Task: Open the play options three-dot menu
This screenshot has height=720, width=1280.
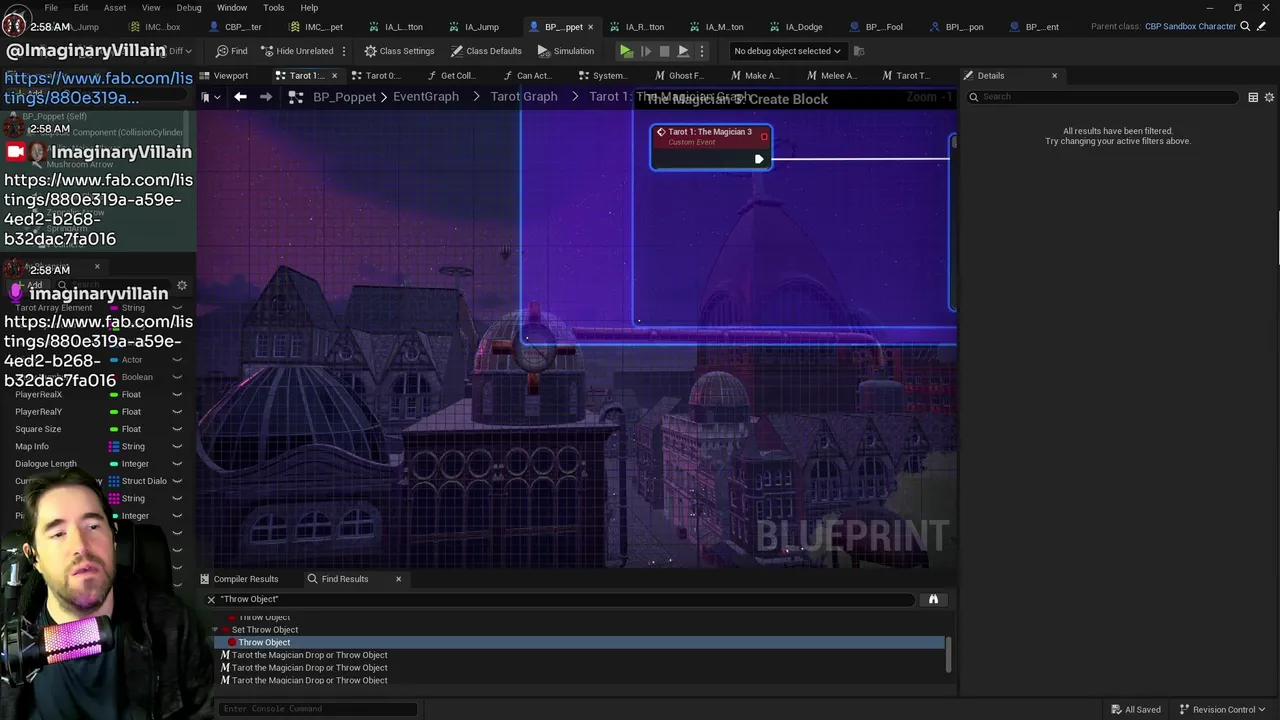Action: click(x=701, y=51)
